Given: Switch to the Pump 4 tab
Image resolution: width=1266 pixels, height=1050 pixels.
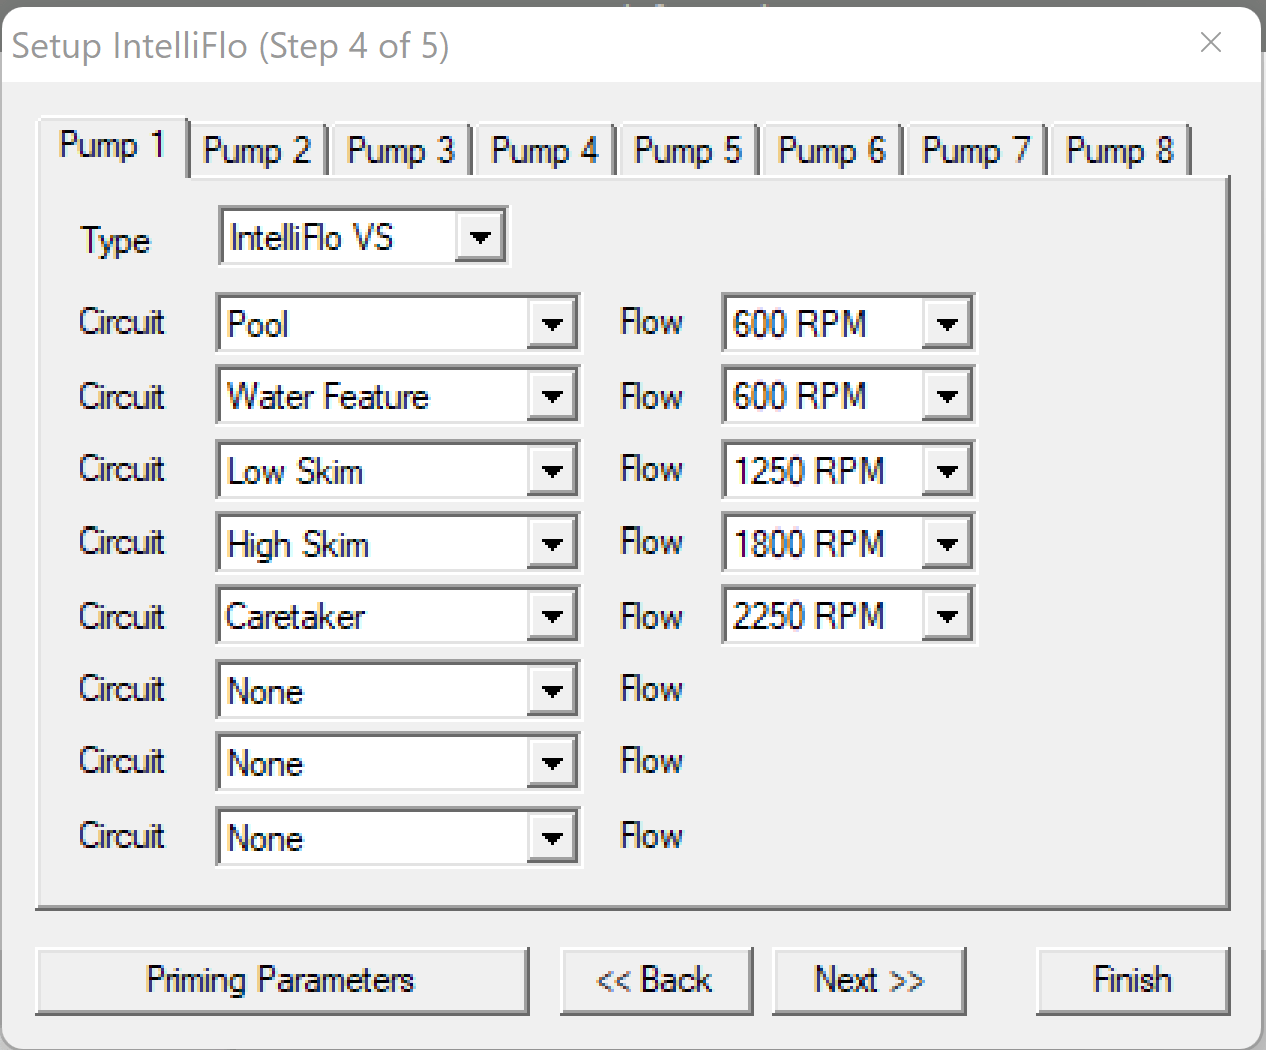Looking at the screenshot, I should coord(545,150).
